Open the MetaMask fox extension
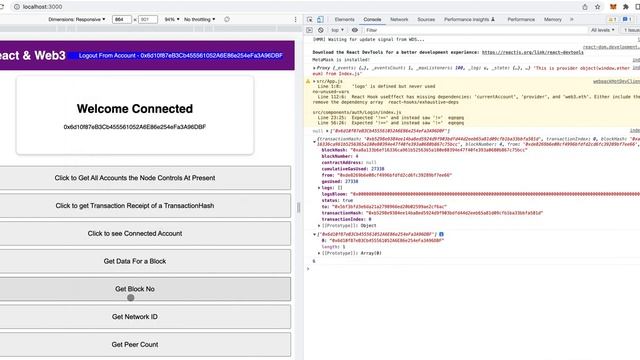The width and height of the screenshot is (640, 360). 613,7
